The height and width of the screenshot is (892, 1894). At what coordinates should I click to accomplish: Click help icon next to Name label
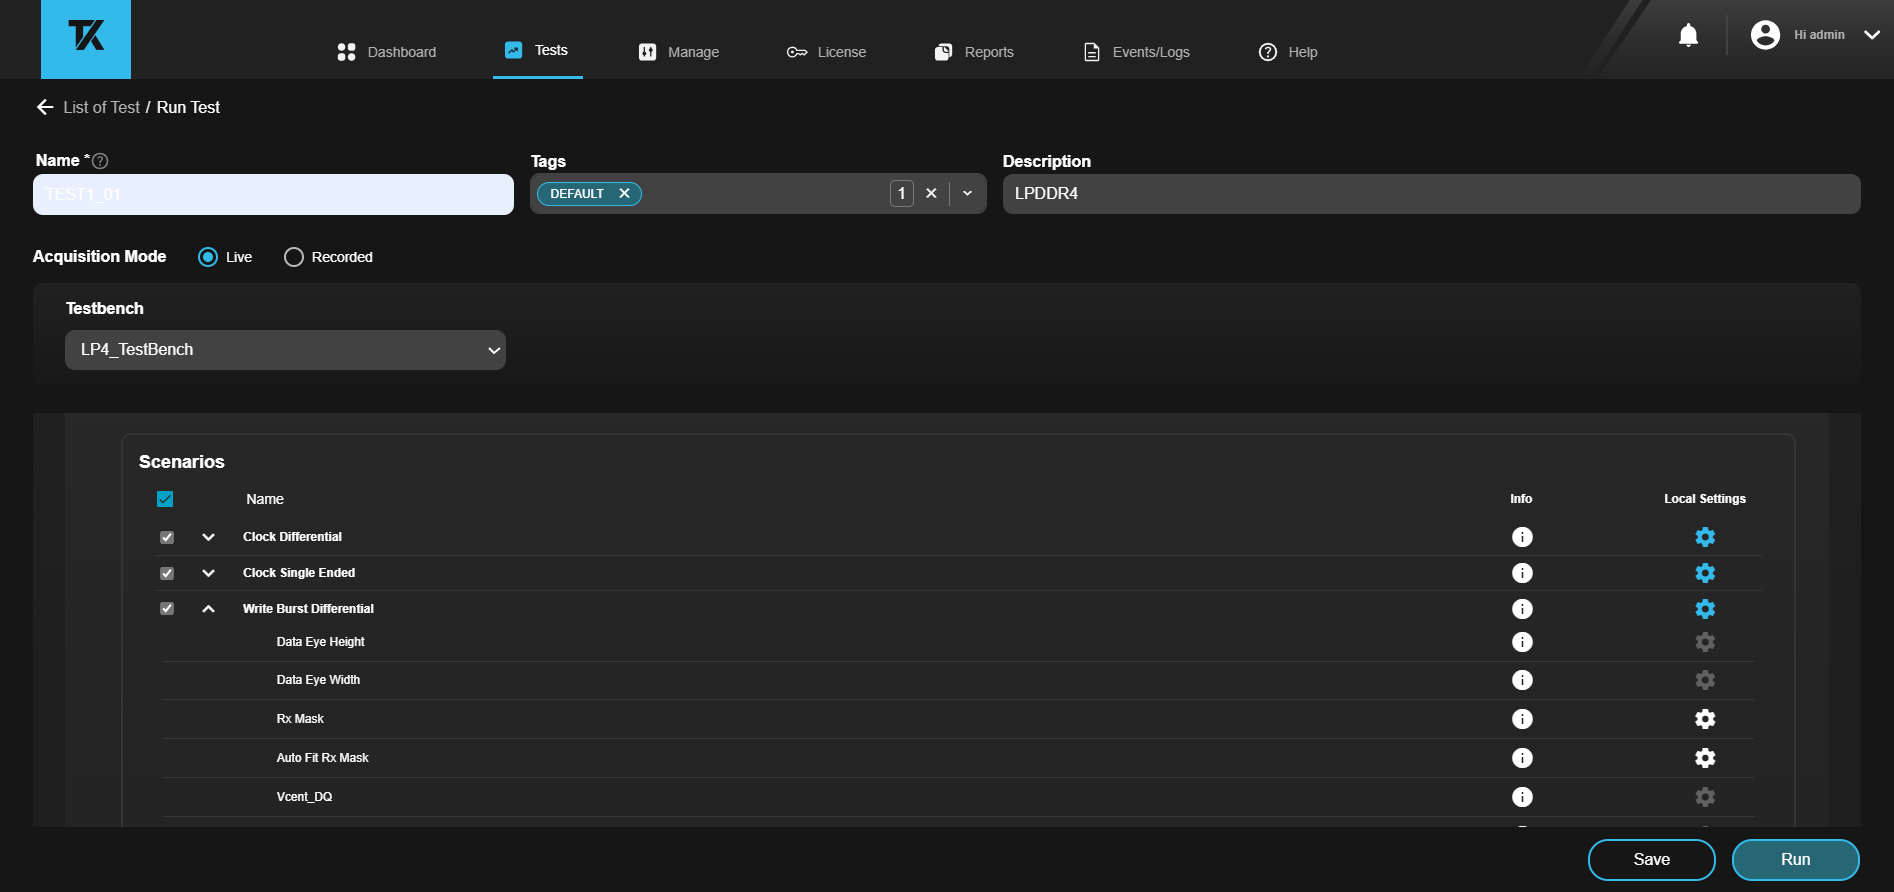point(100,161)
